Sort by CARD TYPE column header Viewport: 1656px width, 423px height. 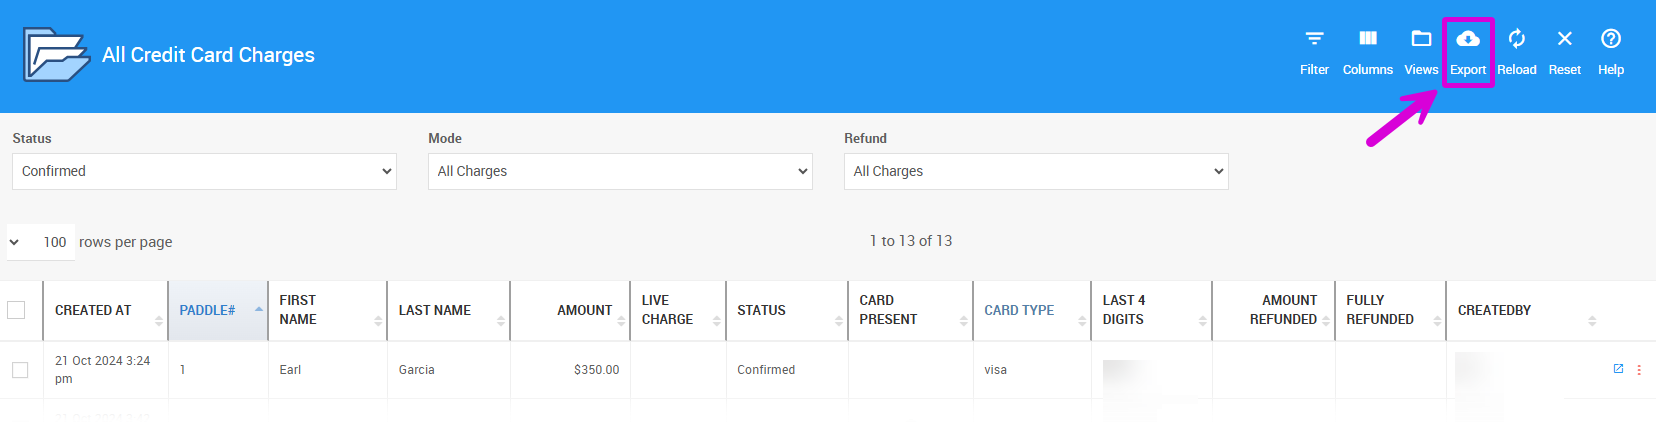[x=1019, y=310]
